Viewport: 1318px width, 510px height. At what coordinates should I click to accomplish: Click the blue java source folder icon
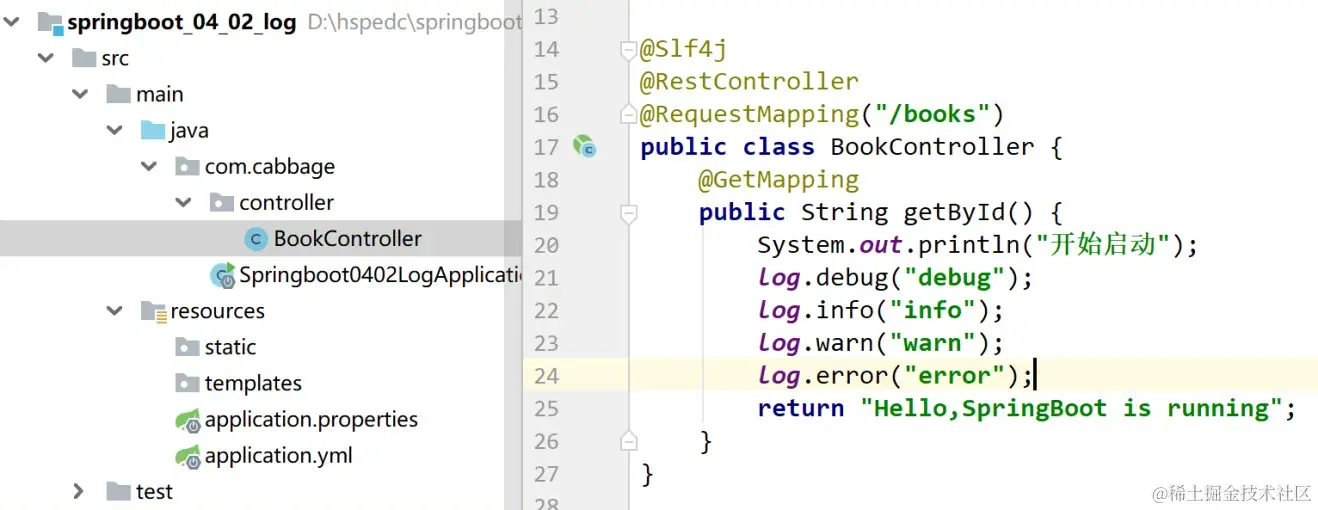[153, 130]
